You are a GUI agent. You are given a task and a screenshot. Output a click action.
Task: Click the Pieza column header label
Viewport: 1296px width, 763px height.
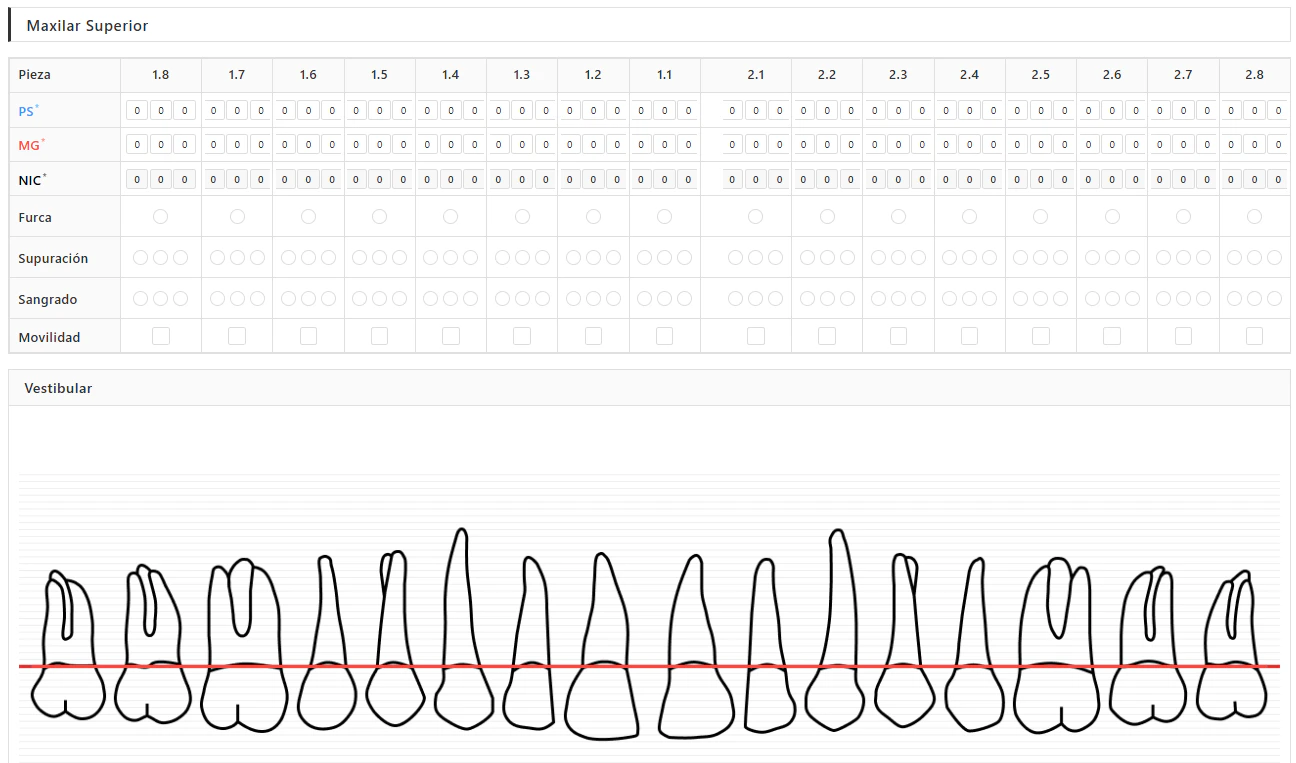tap(34, 74)
